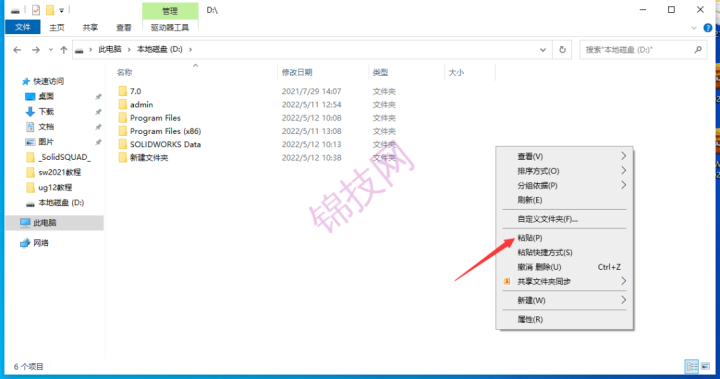The height and width of the screenshot is (379, 720).
Task: Select the Program Files folder
Action: click(155, 118)
